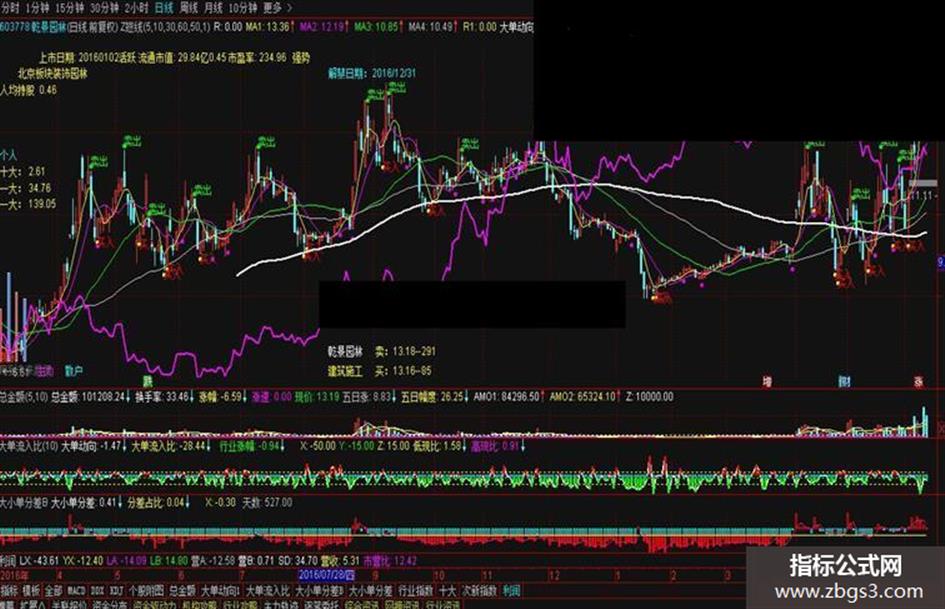Image resolution: width=945 pixels, height=609 pixels.
Task: Open the highlighted 利润 bottom tab
Action: [512, 590]
